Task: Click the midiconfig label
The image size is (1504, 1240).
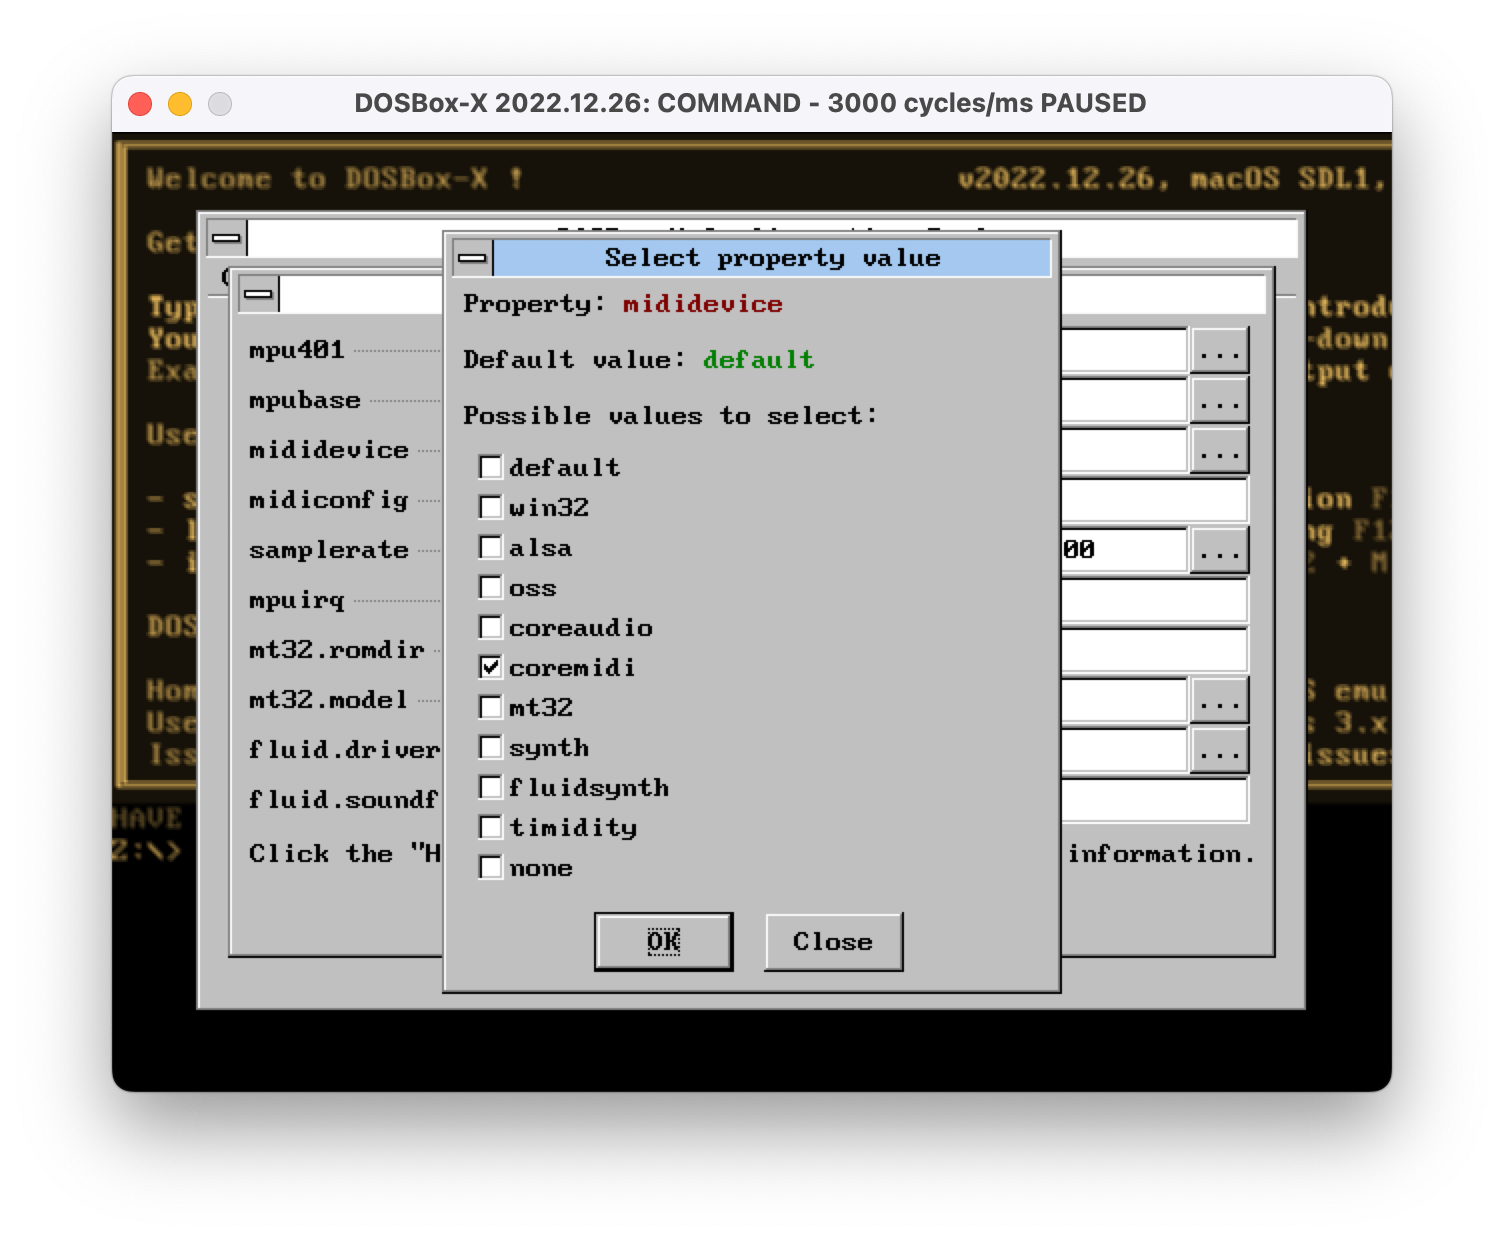Action: point(329,500)
